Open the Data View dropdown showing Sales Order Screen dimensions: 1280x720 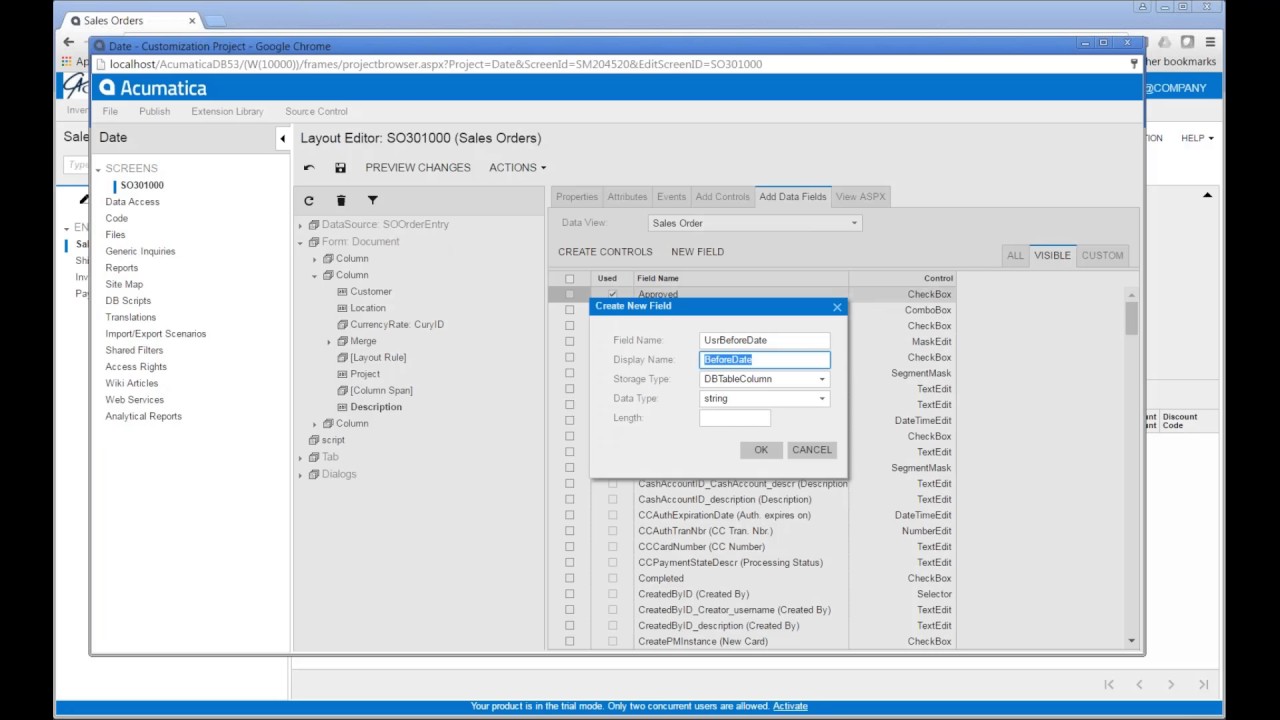854,223
